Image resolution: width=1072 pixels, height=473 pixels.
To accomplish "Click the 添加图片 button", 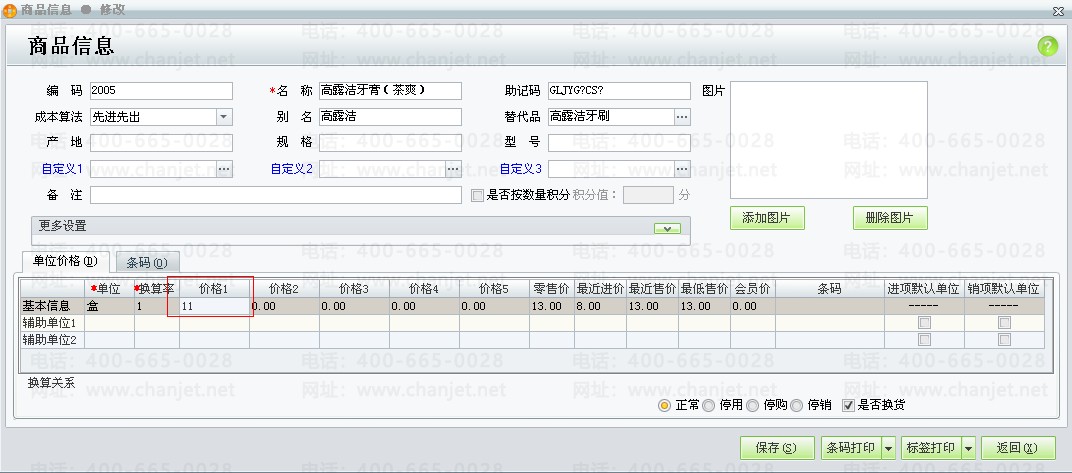I will [x=767, y=219].
